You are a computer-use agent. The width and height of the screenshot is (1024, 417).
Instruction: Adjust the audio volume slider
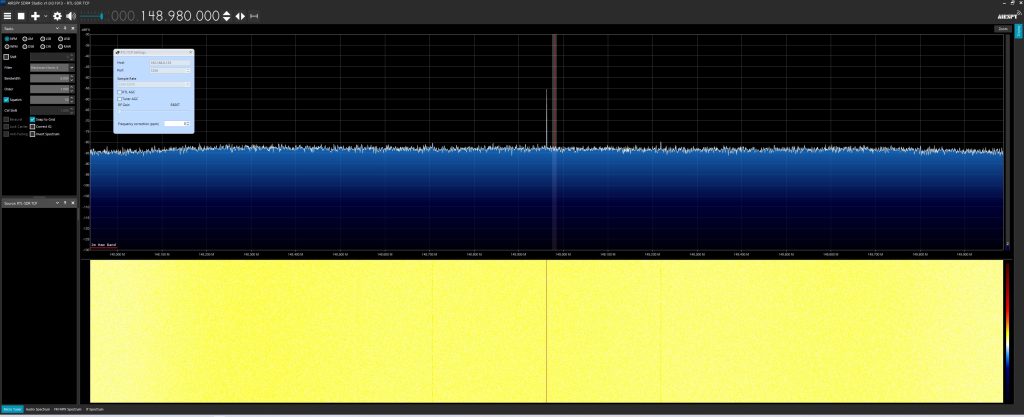(91, 16)
